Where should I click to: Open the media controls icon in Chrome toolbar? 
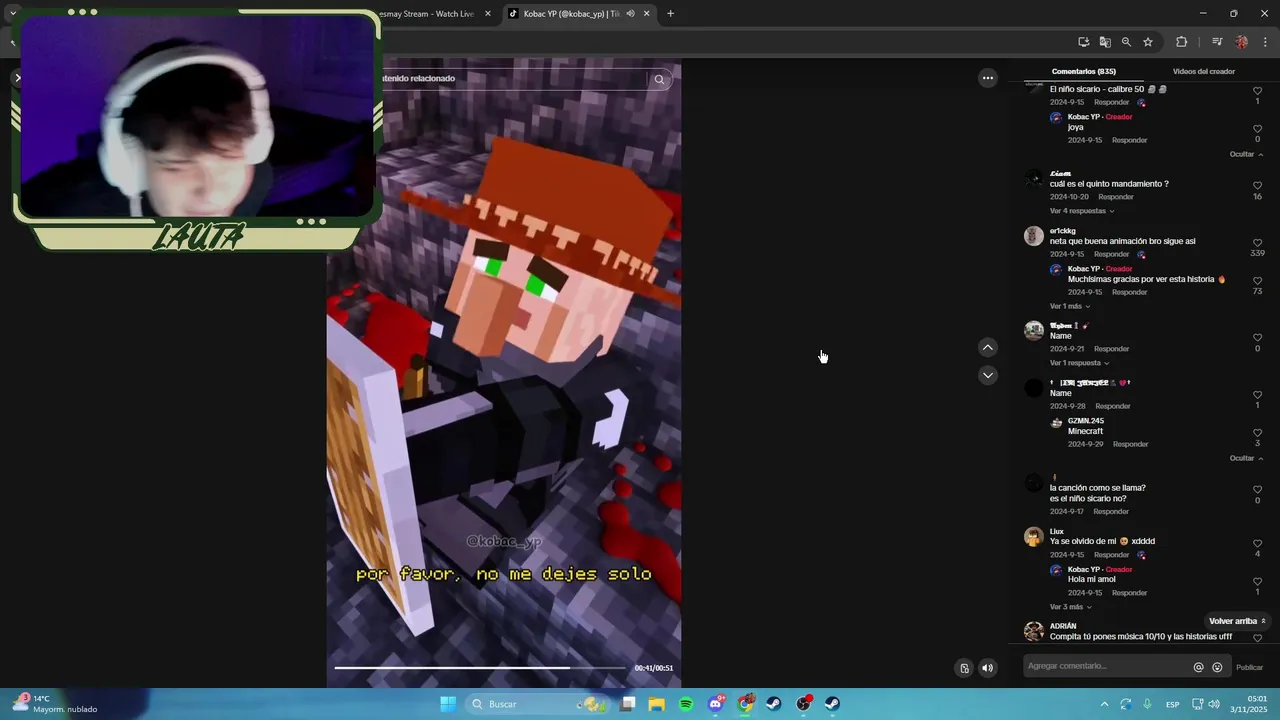(1217, 42)
